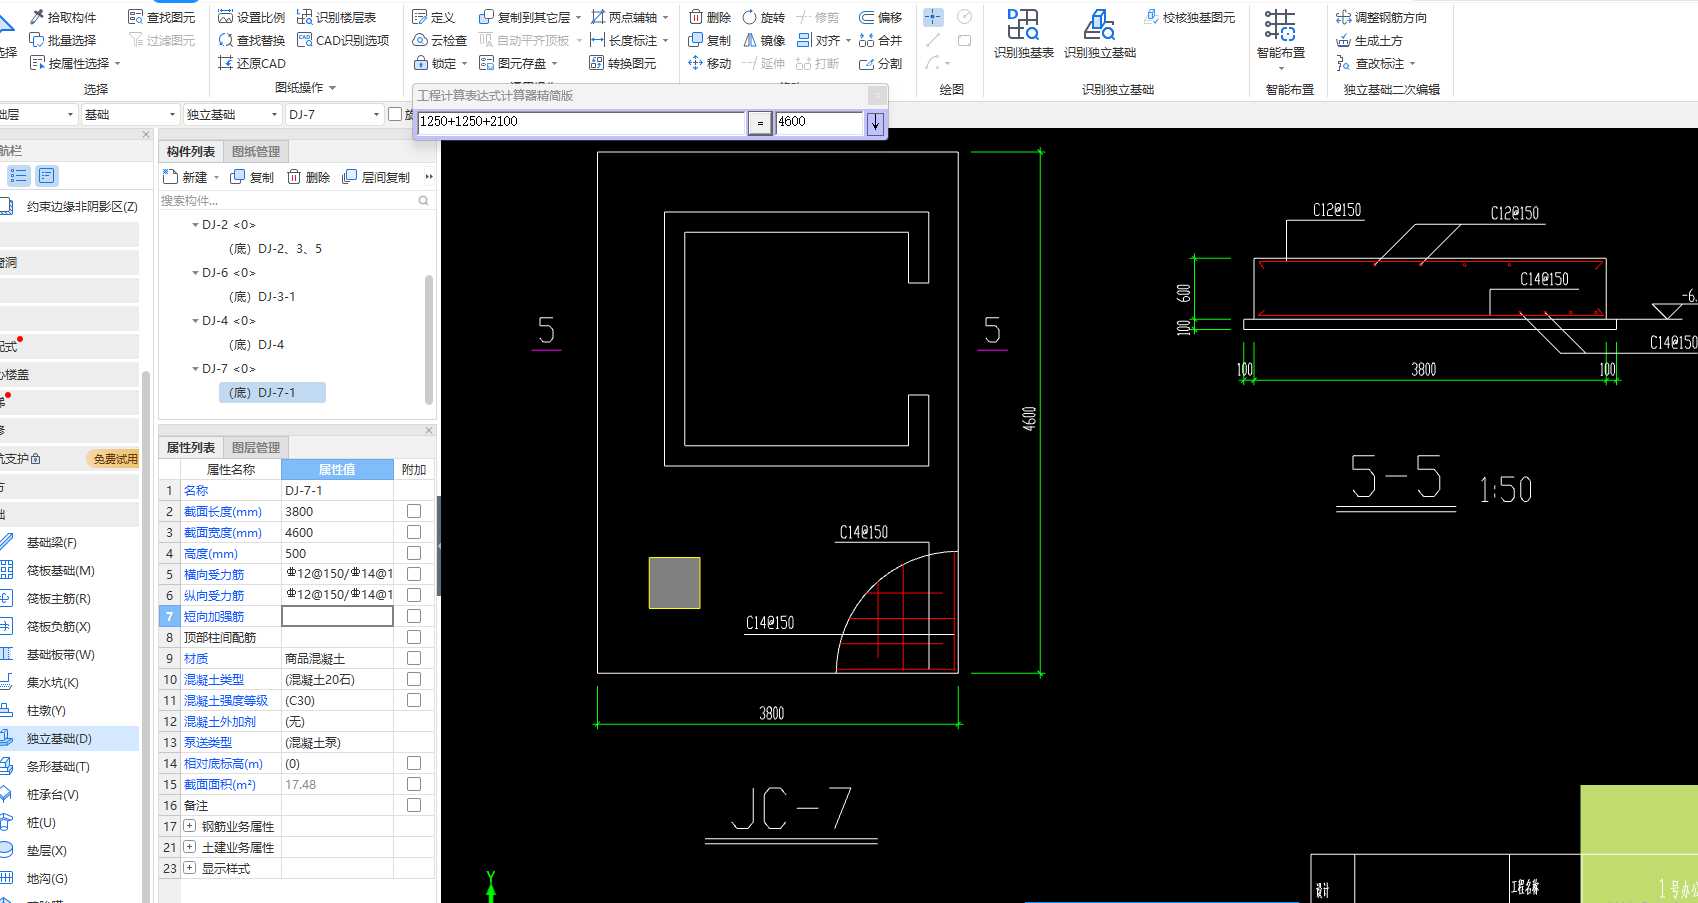Click the 删除 delete tool in ribbon
The height and width of the screenshot is (903, 1698).
pos(710,17)
